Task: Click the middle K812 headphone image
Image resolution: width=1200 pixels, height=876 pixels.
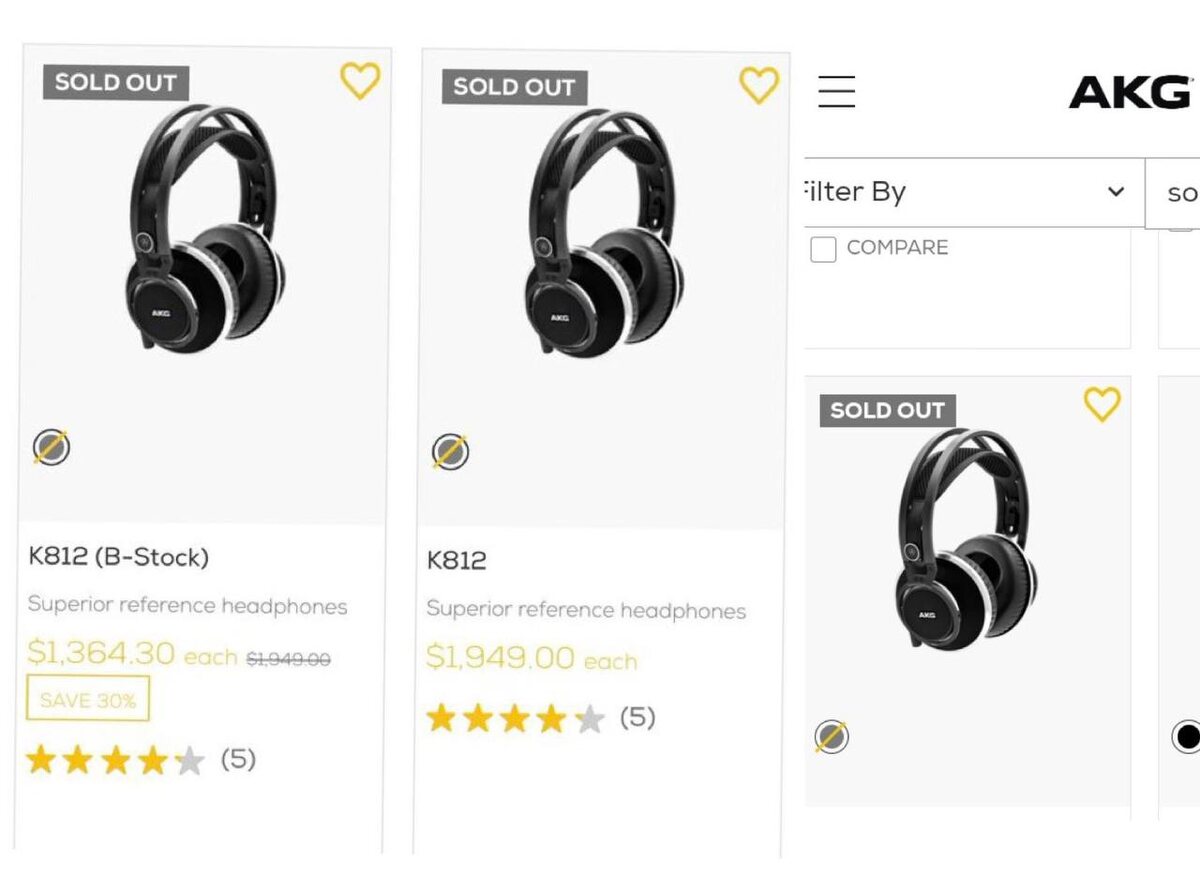Action: 603,233
